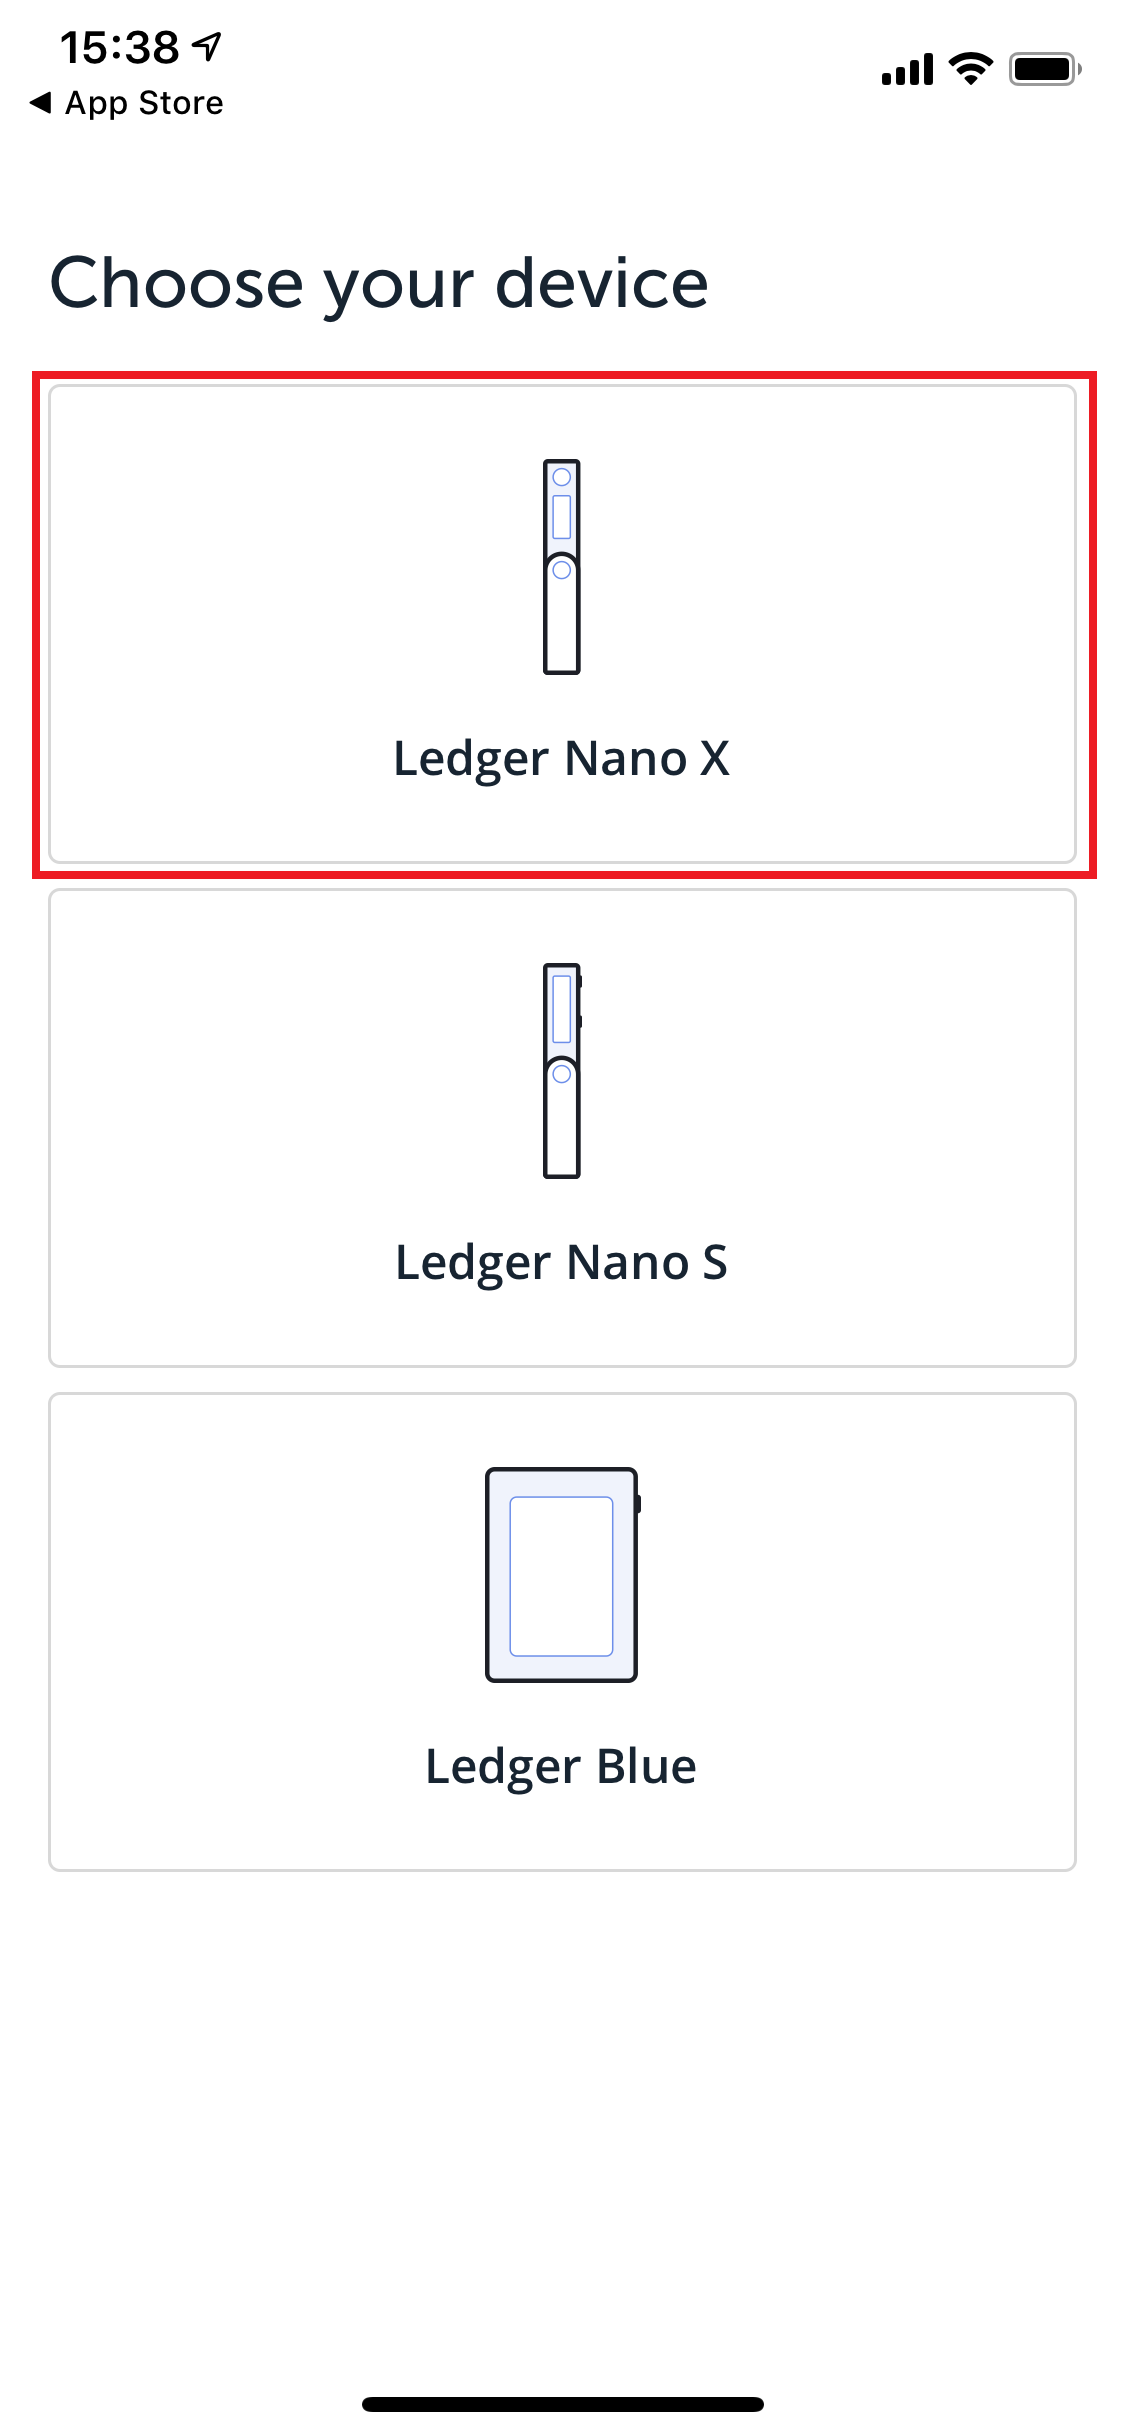1125x2436 pixels.
Task: Choose the highlighted Ledger Nano X card
Action: point(563,624)
